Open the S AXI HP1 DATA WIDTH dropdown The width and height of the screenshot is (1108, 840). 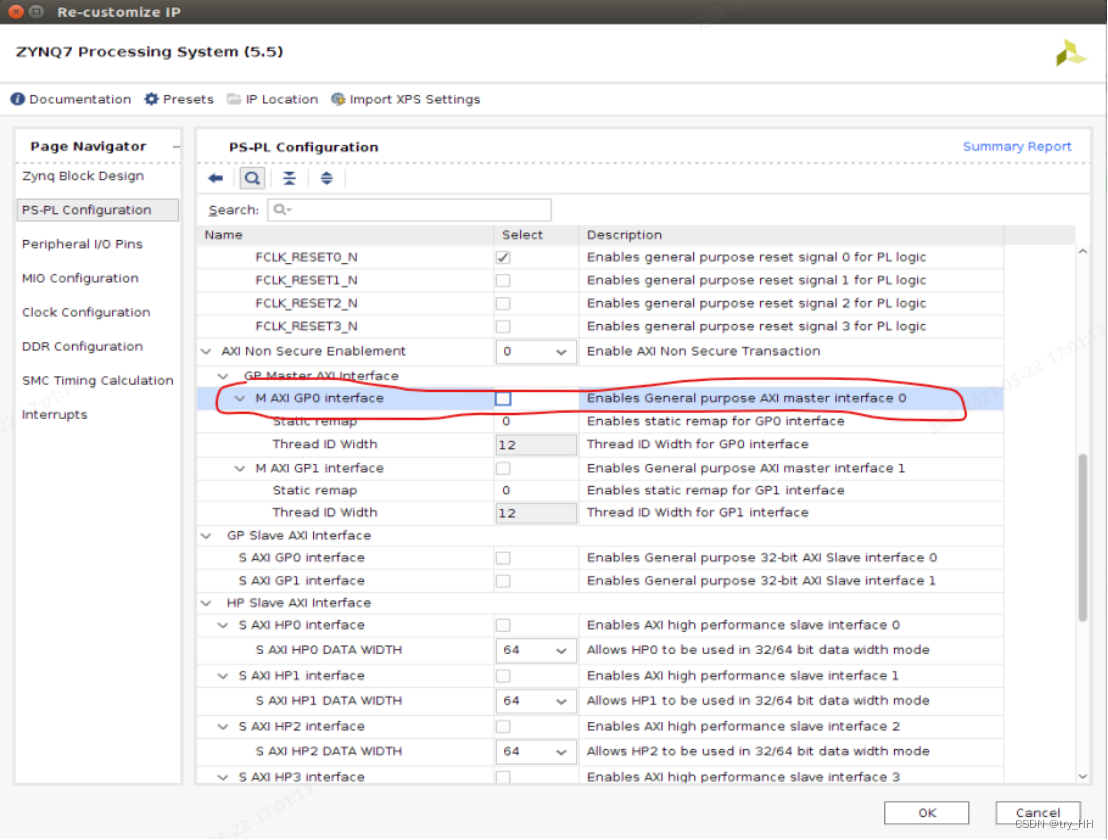pos(536,701)
